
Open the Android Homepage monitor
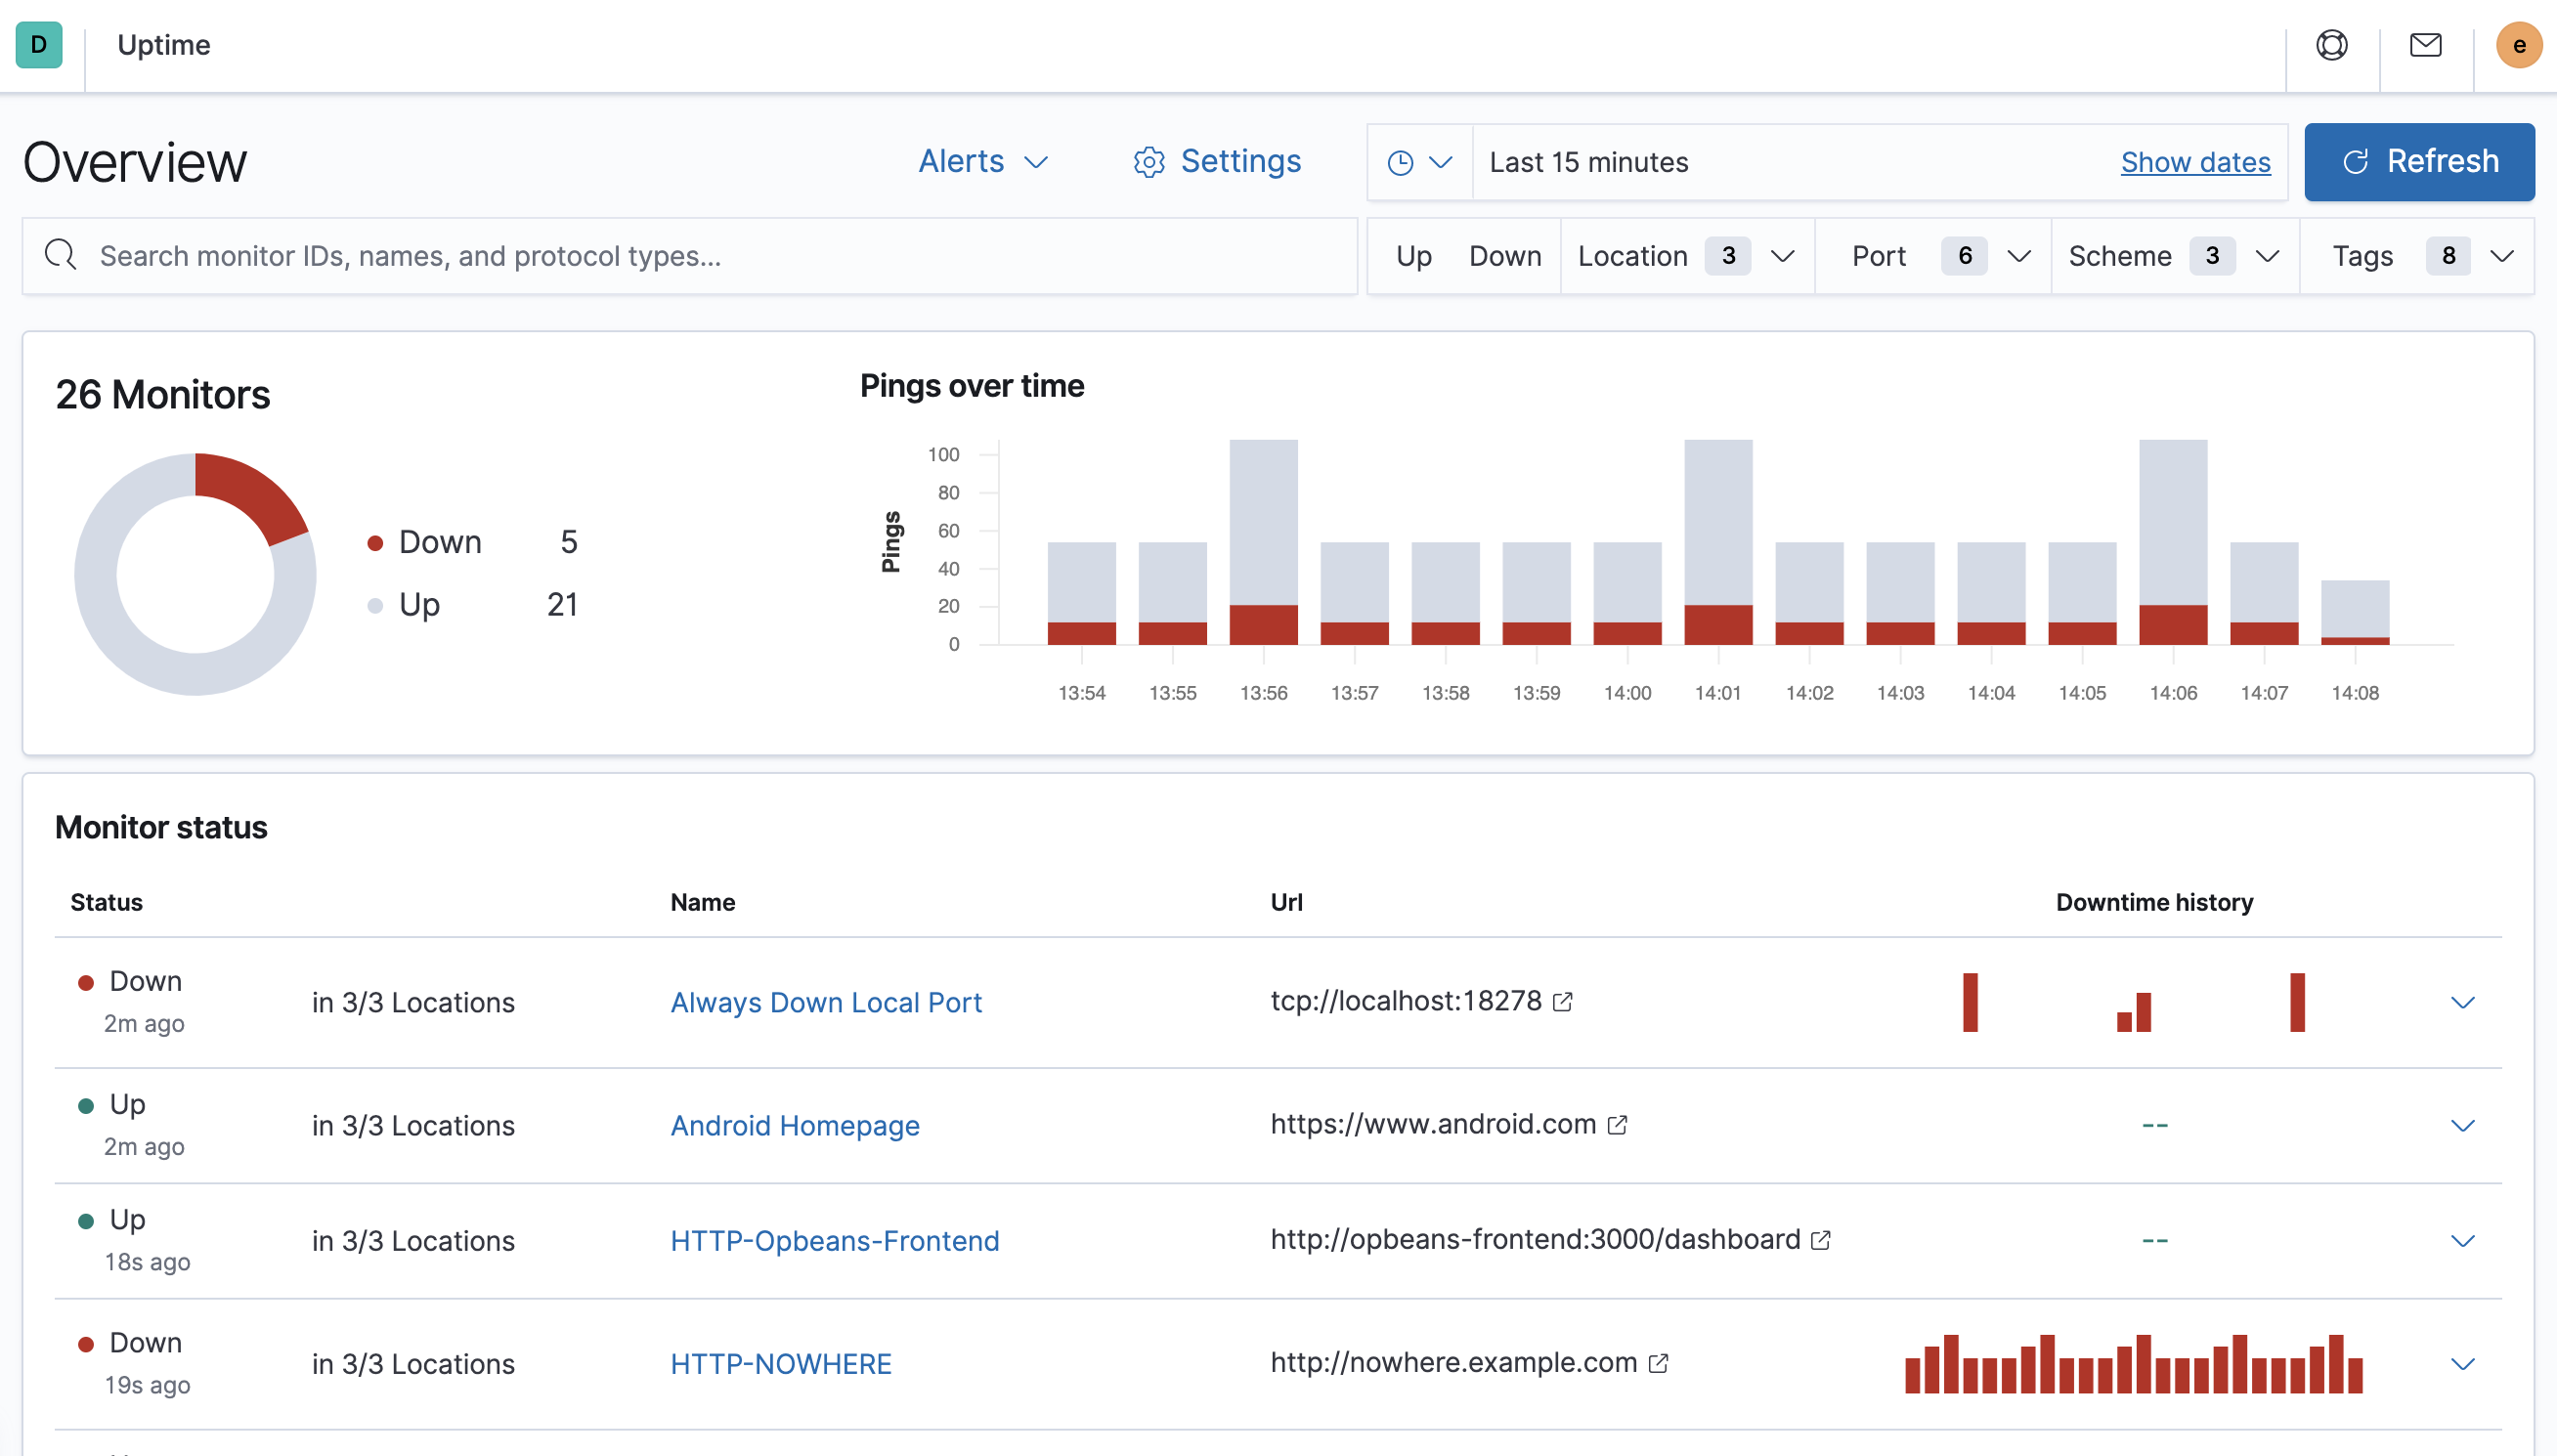coord(794,1124)
